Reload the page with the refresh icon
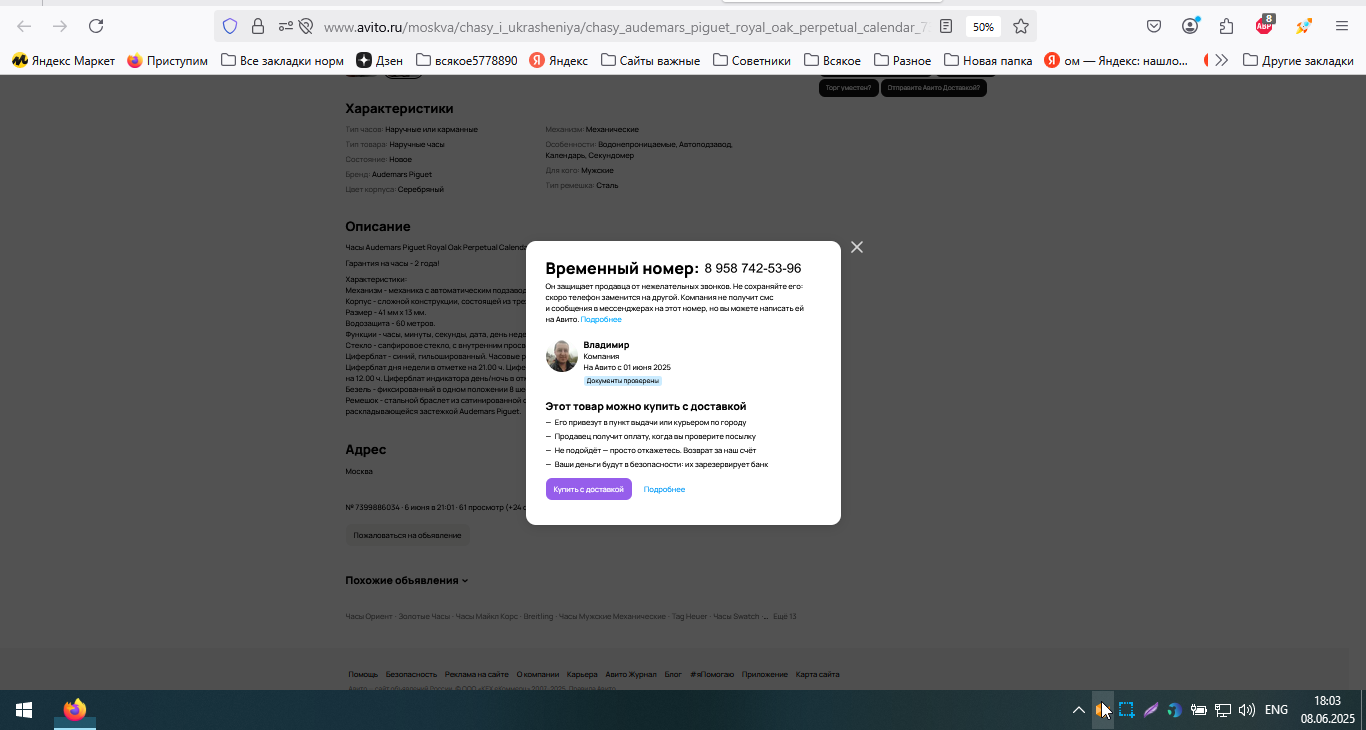Screen dimensions: 1366x730 pyautogui.click(x=96, y=27)
